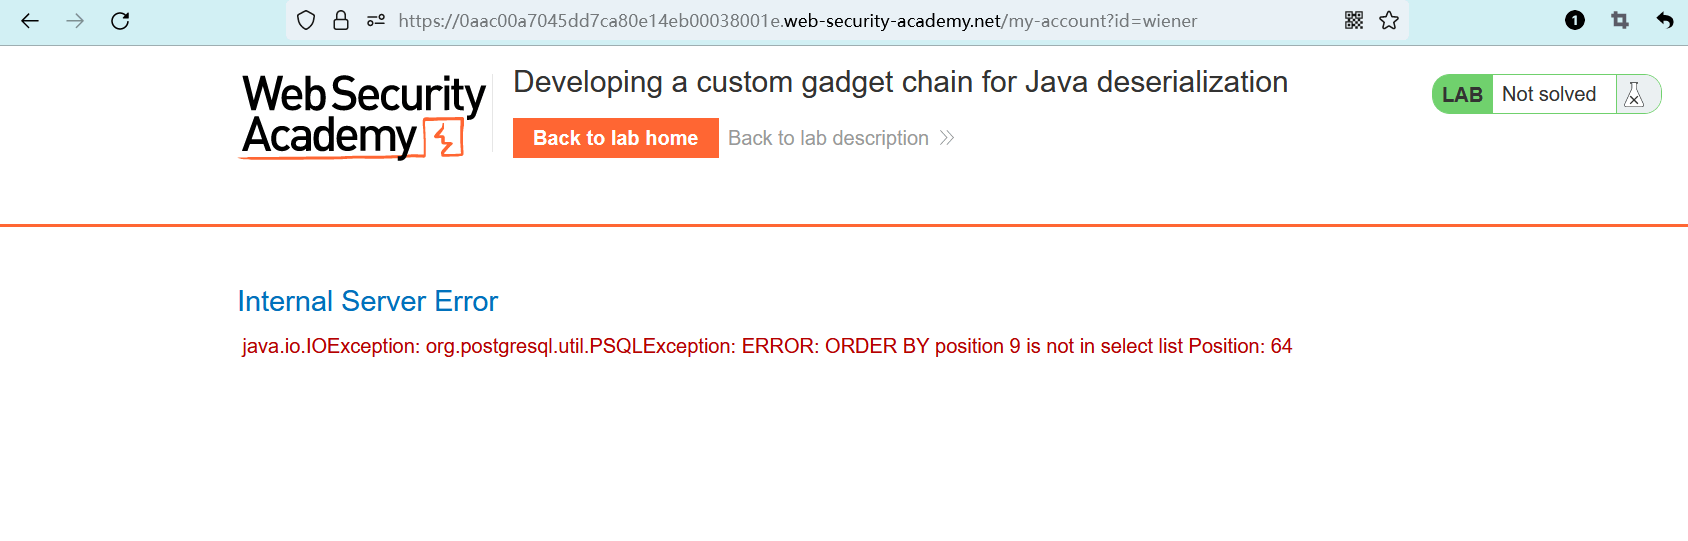The width and height of the screenshot is (1688, 541).
Task: Click the double chevron beside lab description
Action: (x=947, y=138)
